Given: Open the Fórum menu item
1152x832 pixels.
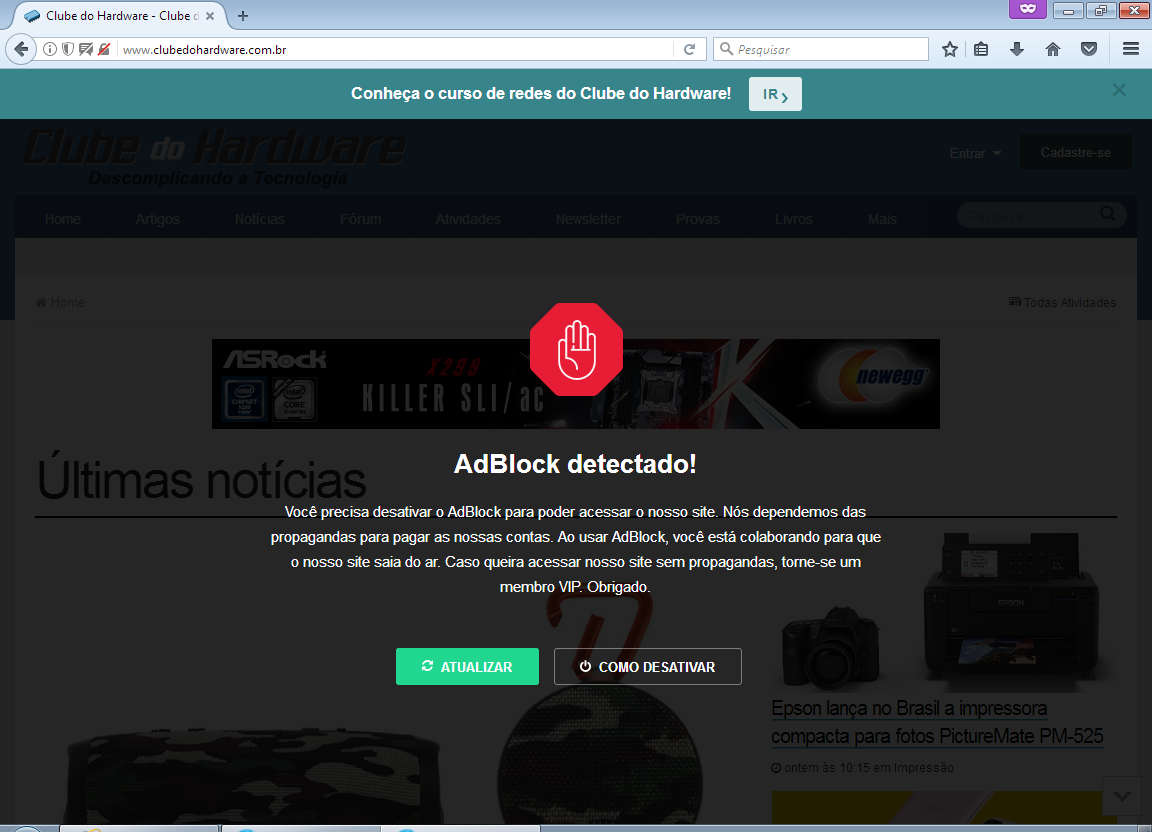Looking at the screenshot, I should [x=360, y=219].
